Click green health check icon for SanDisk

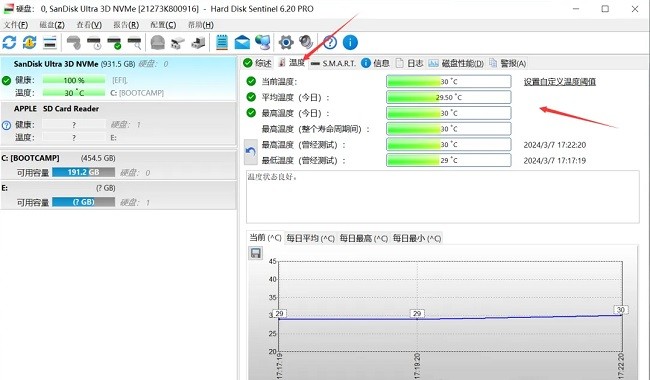[6, 80]
